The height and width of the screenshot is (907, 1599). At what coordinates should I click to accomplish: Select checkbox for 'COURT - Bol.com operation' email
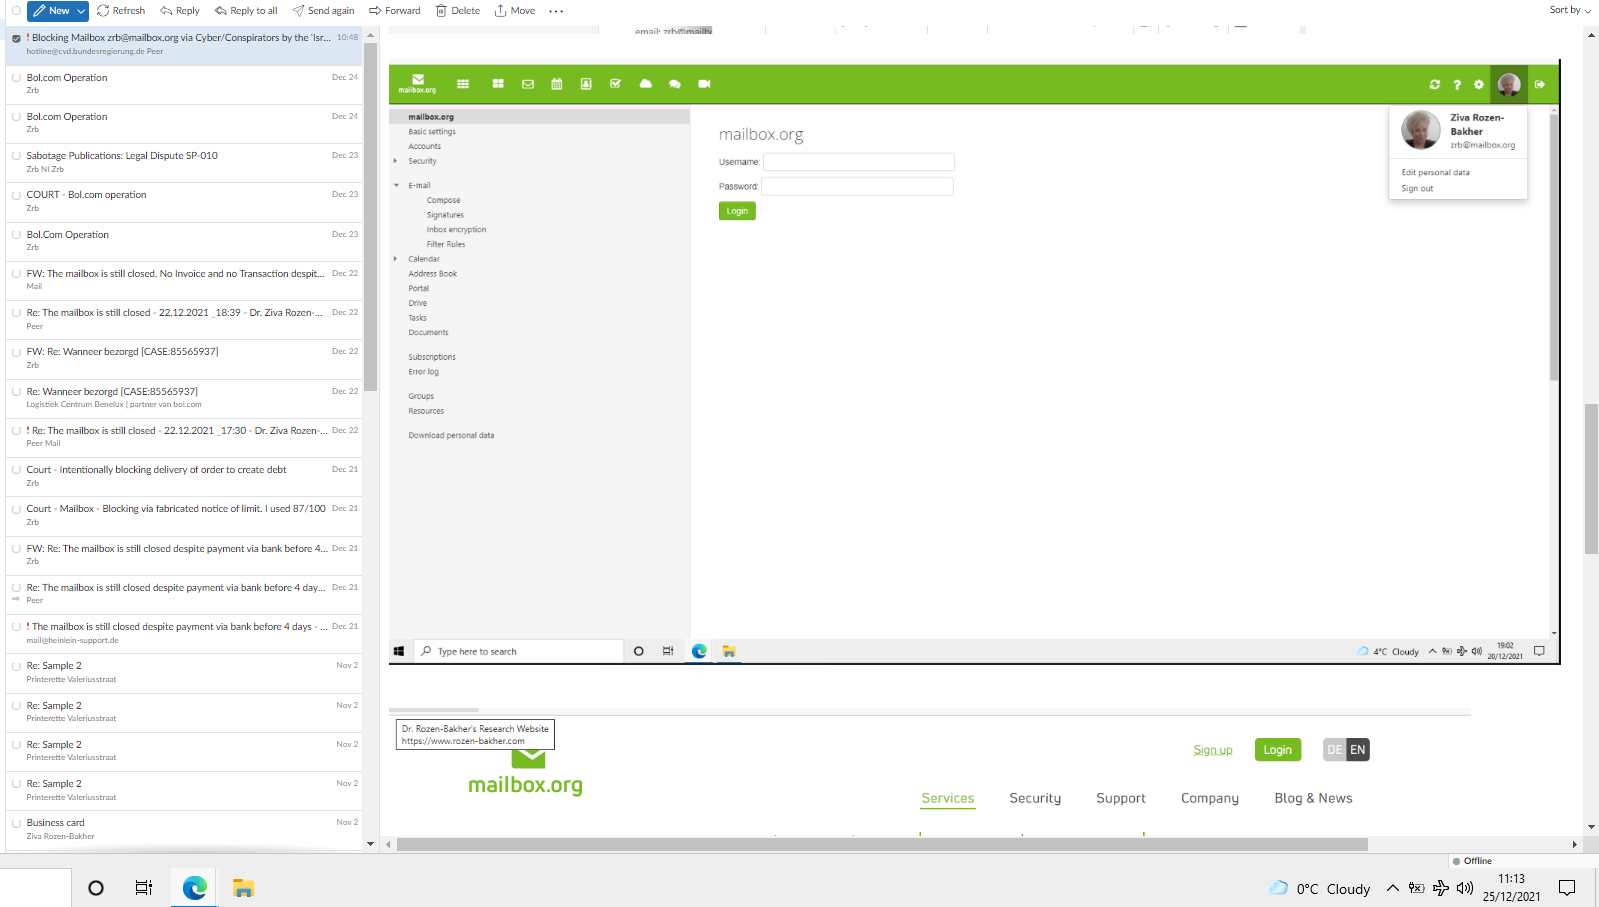coord(16,195)
